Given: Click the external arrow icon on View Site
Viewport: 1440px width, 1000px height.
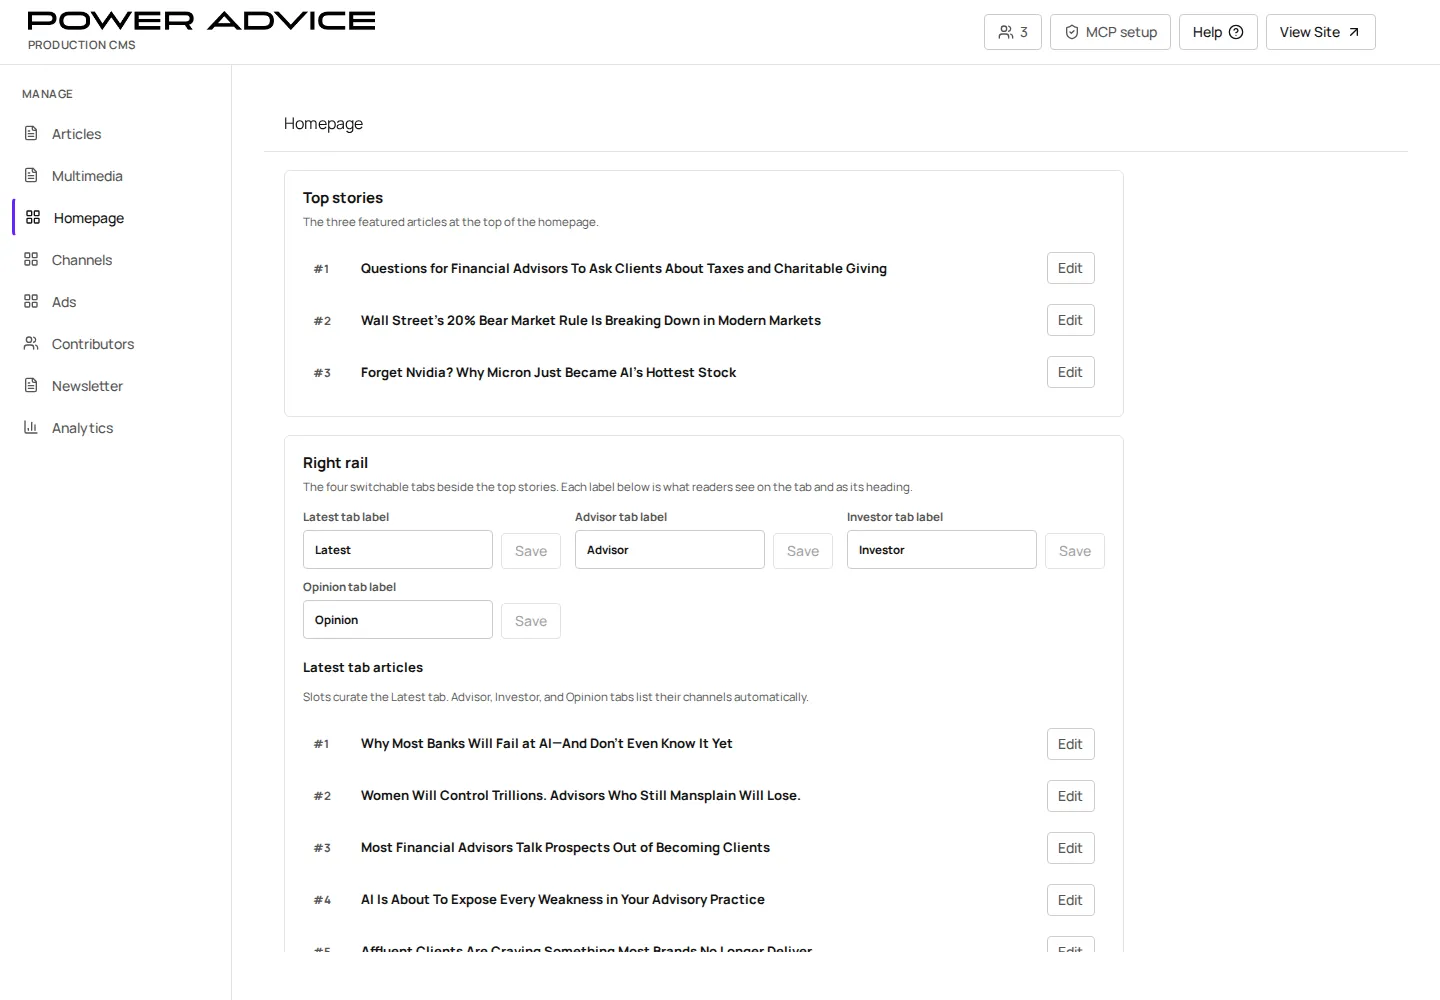Looking at the screenshot, I should (x=1354, y=32).
